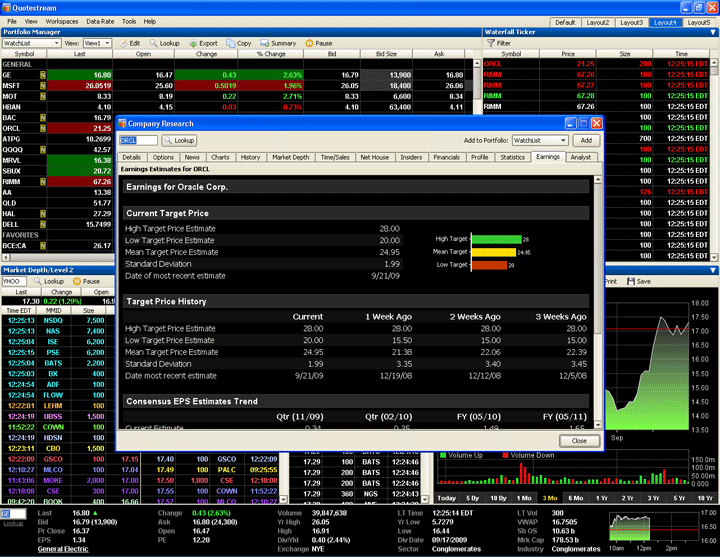
Task: Switch to the Analyst tab
Action: coord(580,157)
